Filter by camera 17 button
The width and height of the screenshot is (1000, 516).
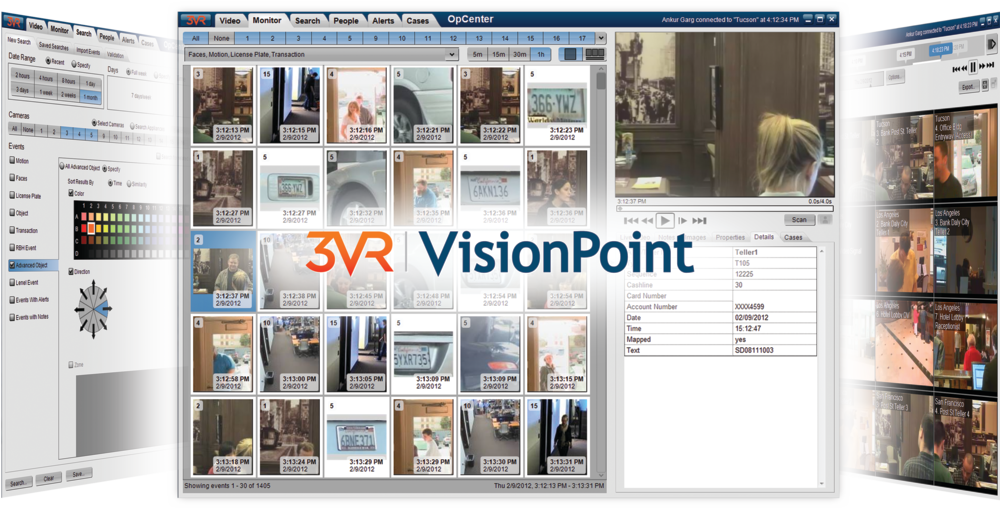tap(582, 38)
